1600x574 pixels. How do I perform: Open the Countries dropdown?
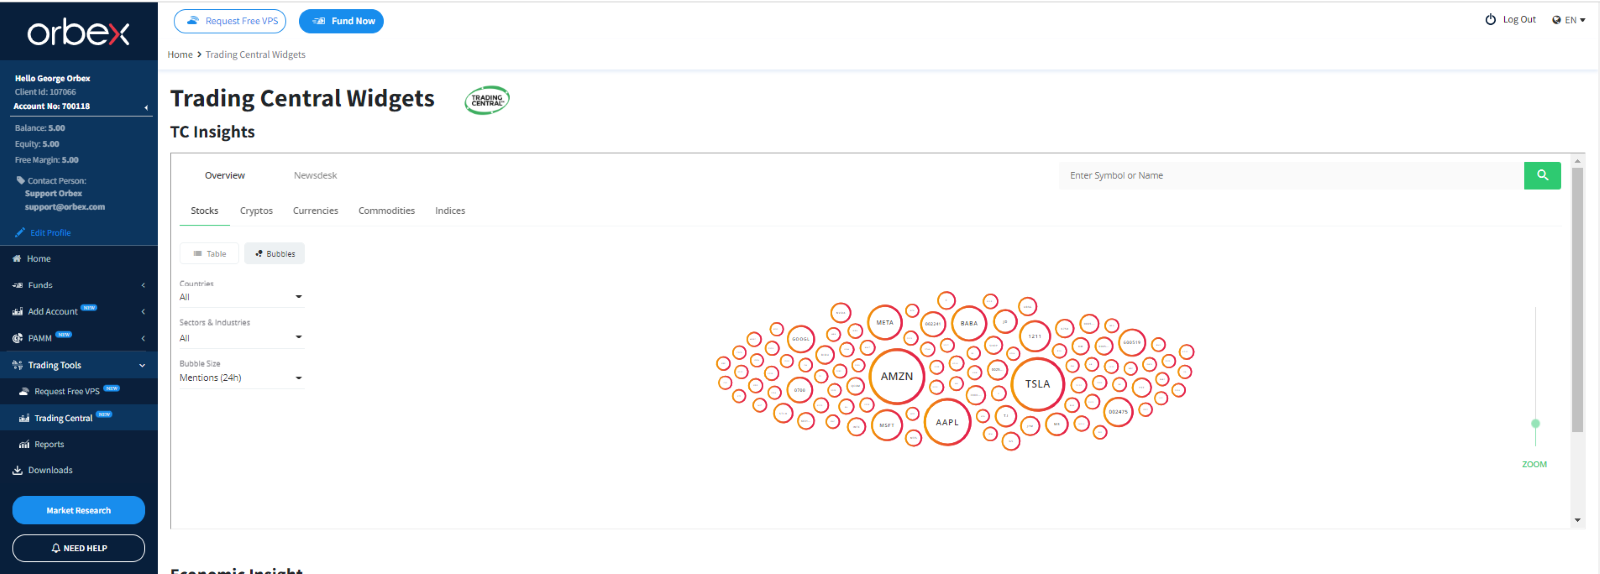[241, 297]
